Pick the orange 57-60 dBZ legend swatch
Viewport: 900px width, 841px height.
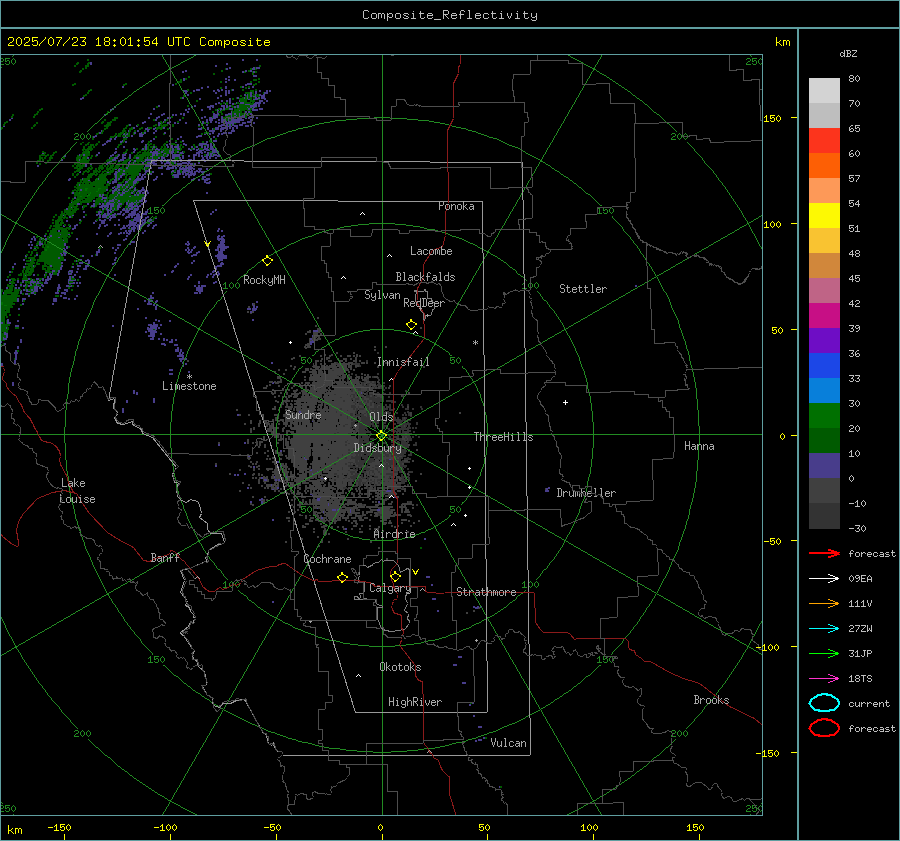click(x=824, y=166)
